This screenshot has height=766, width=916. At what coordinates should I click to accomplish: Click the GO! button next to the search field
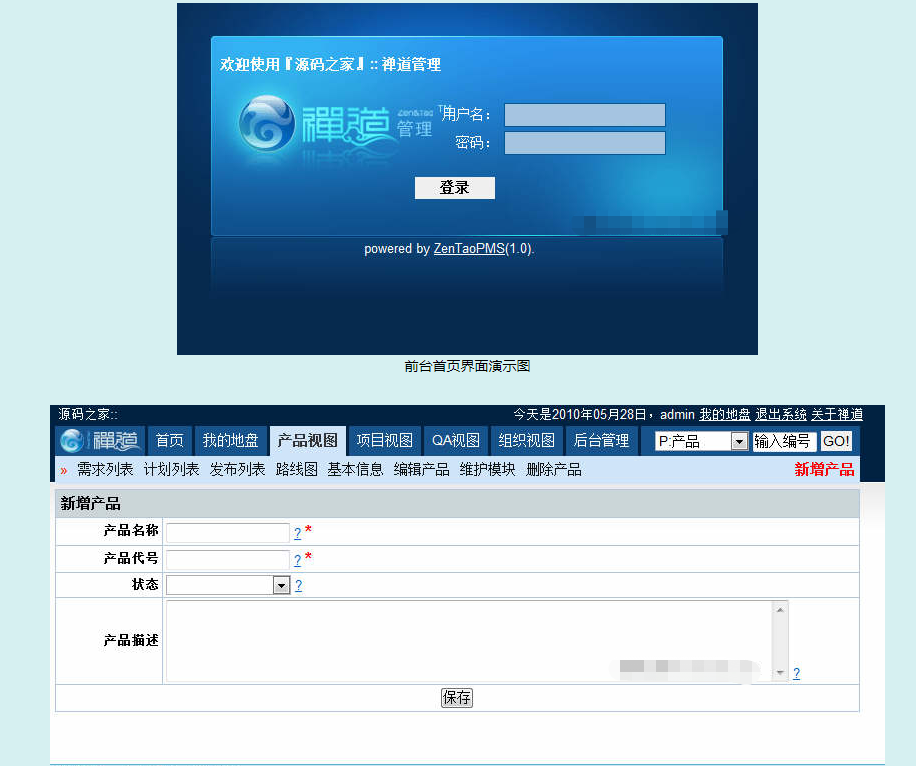point(836,440)
